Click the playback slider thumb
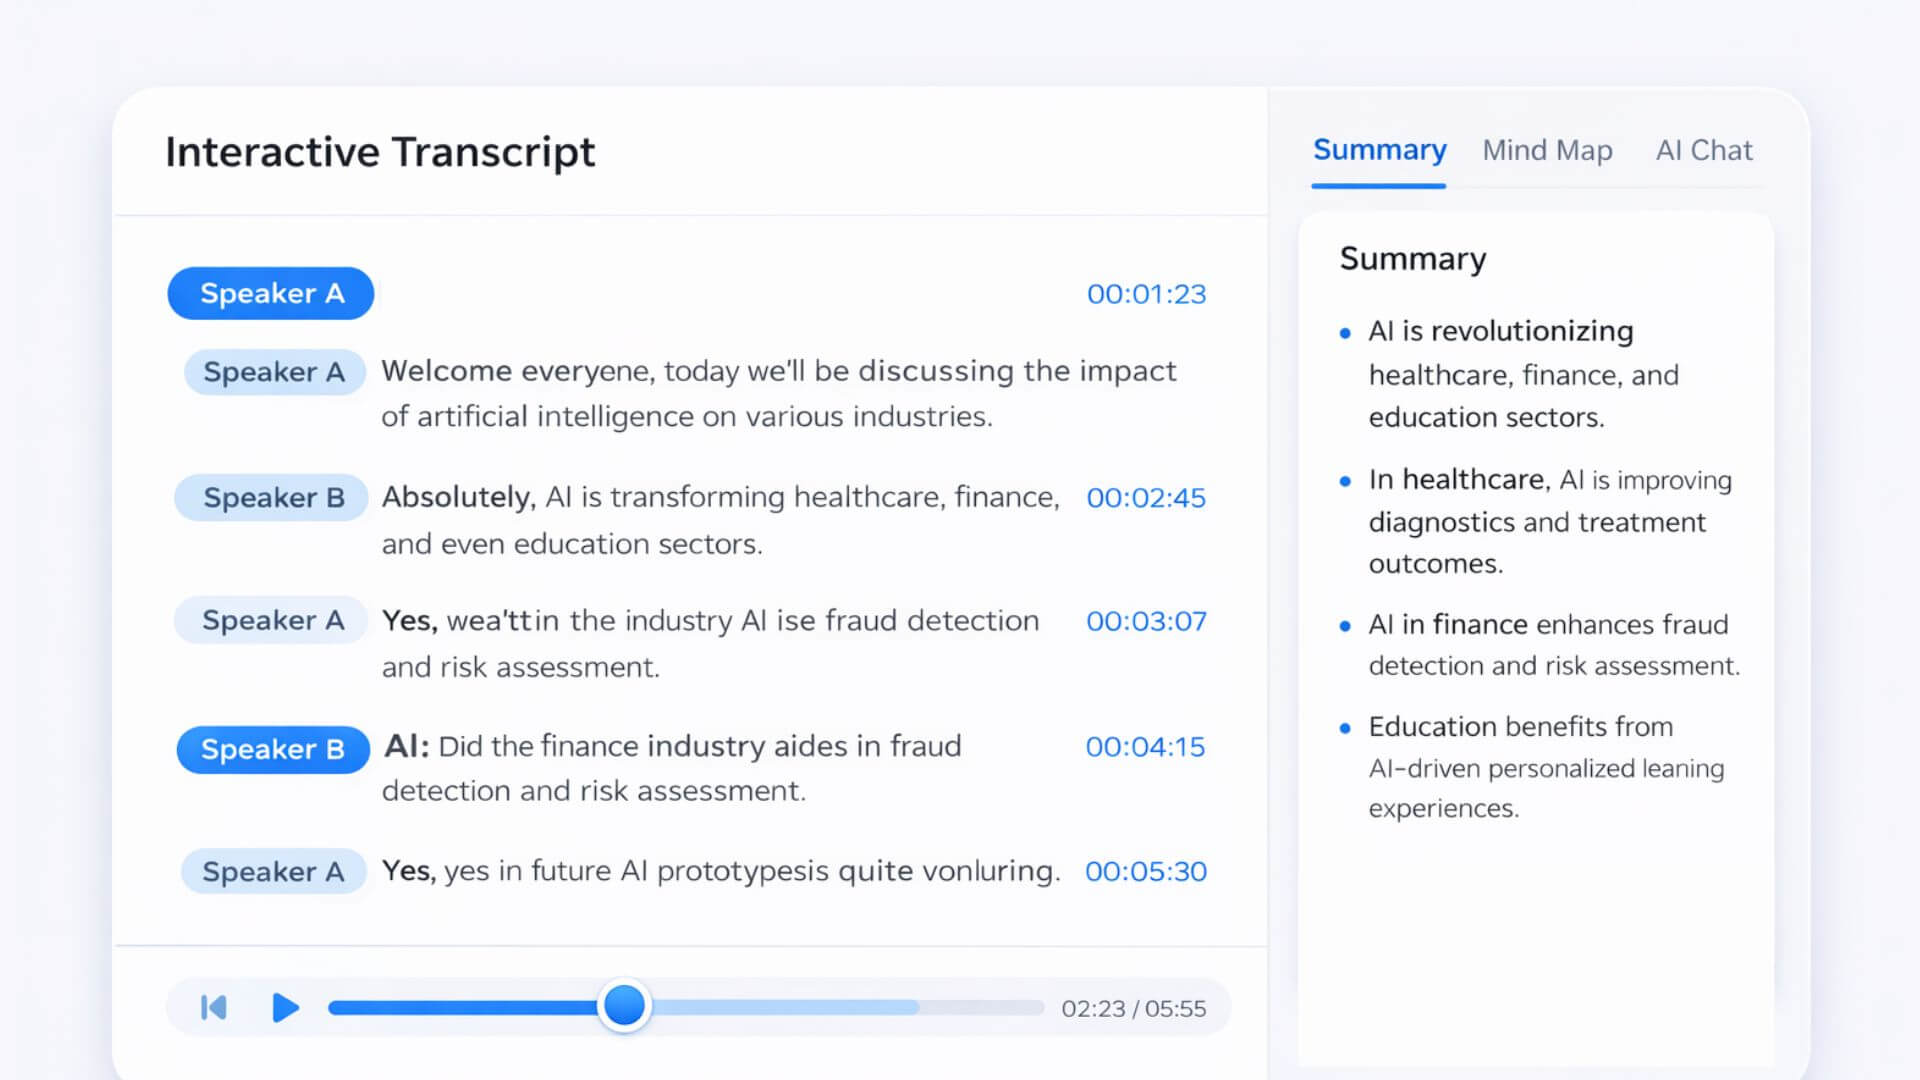The image size is (1920, 1080). [625, 1005]
